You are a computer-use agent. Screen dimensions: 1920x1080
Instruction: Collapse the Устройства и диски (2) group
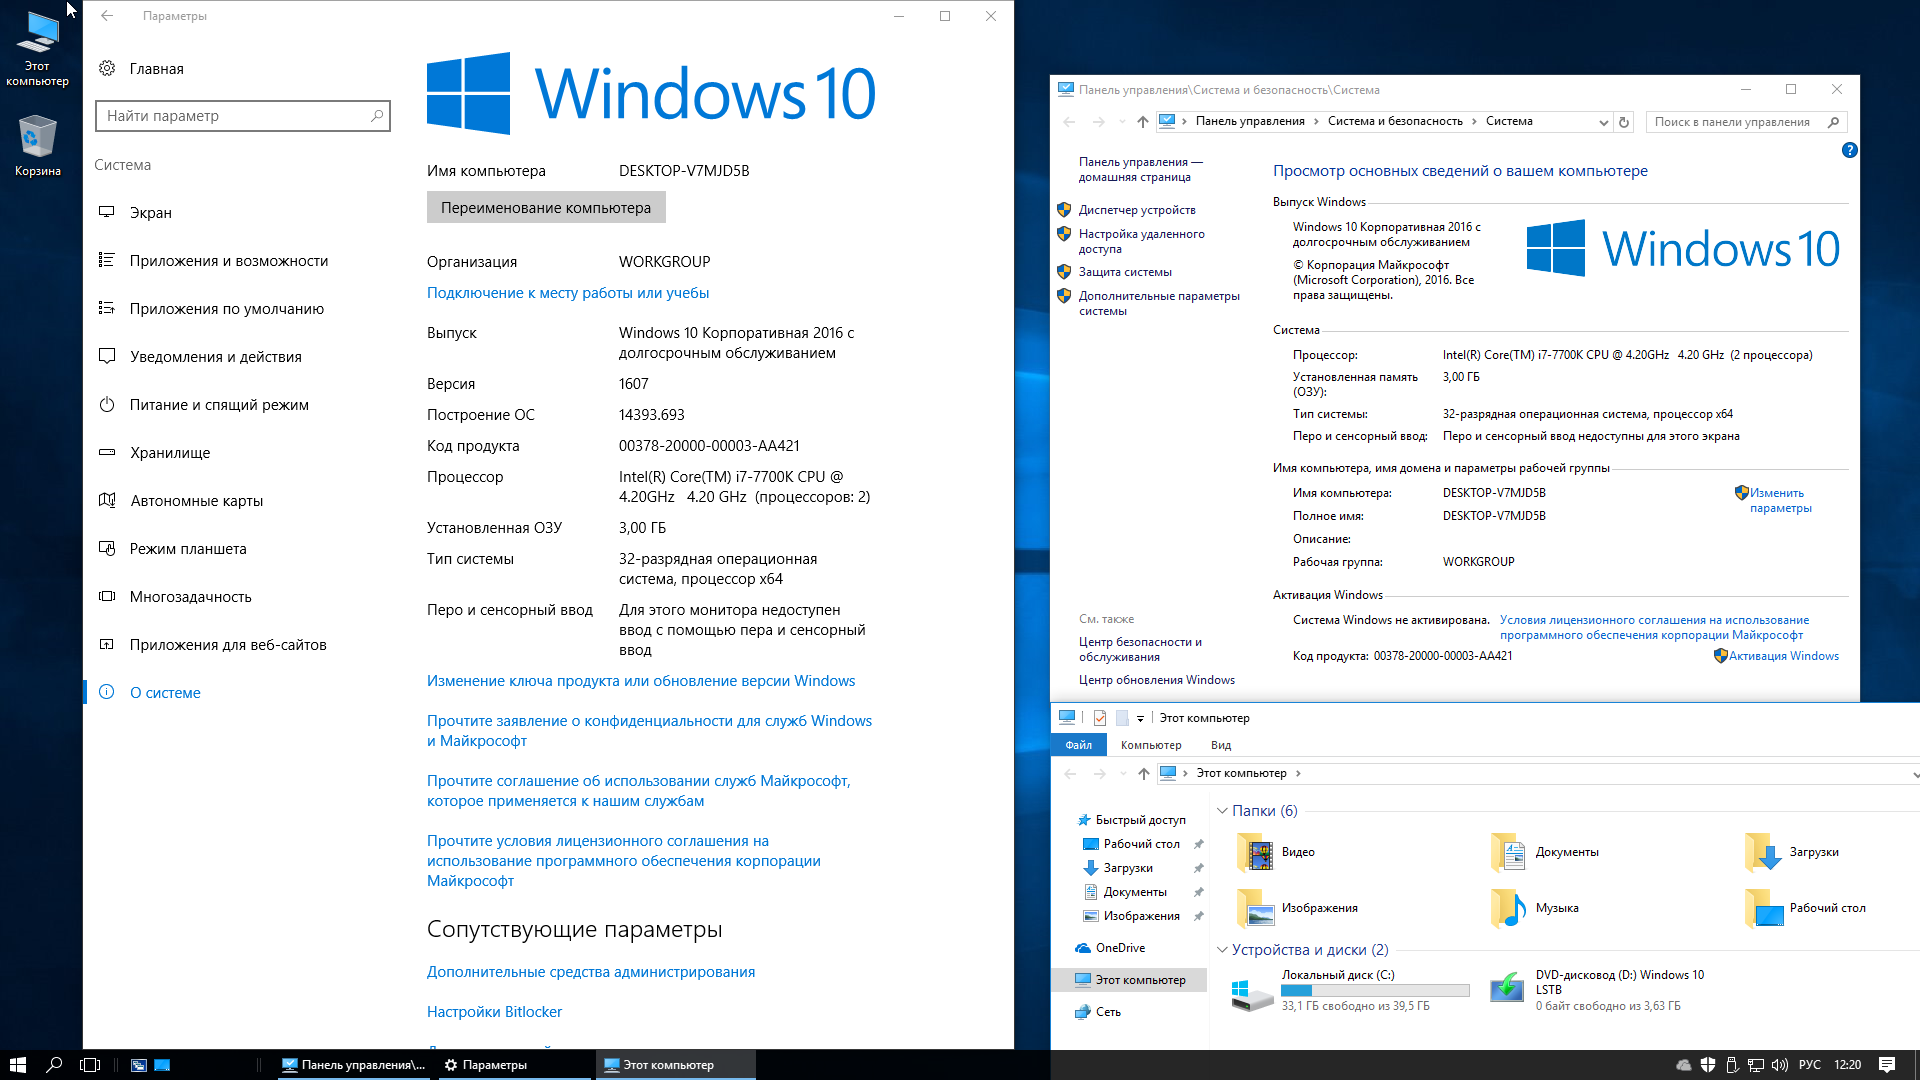1222,950
